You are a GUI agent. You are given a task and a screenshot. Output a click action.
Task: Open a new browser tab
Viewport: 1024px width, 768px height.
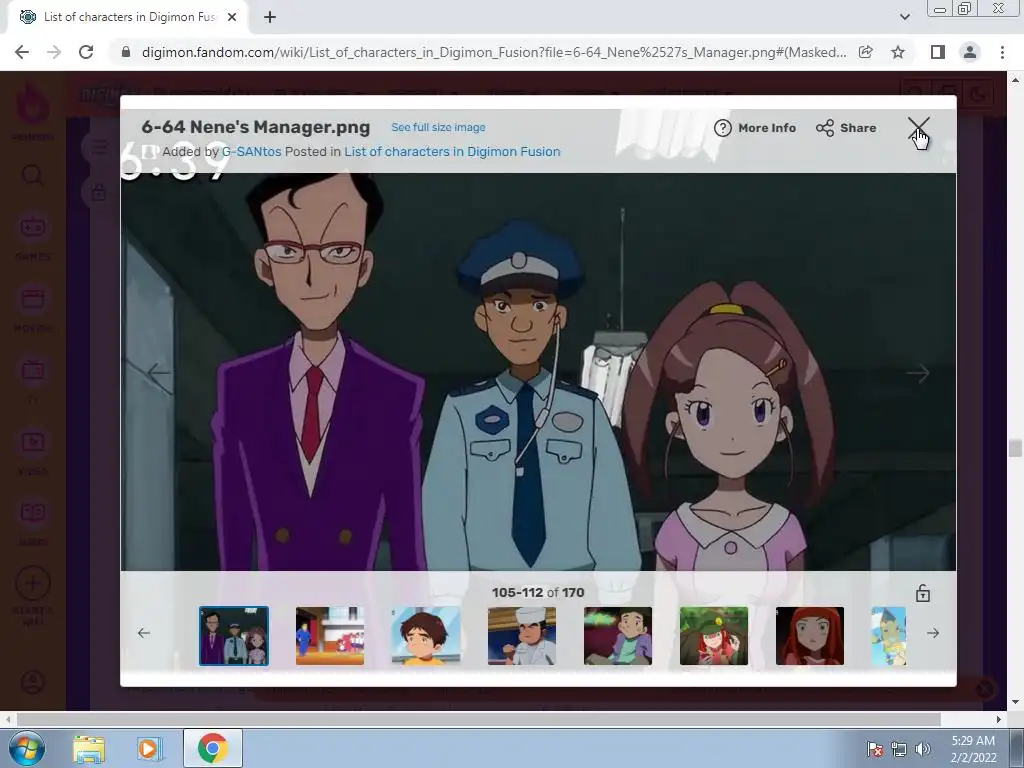click(270, 17)
